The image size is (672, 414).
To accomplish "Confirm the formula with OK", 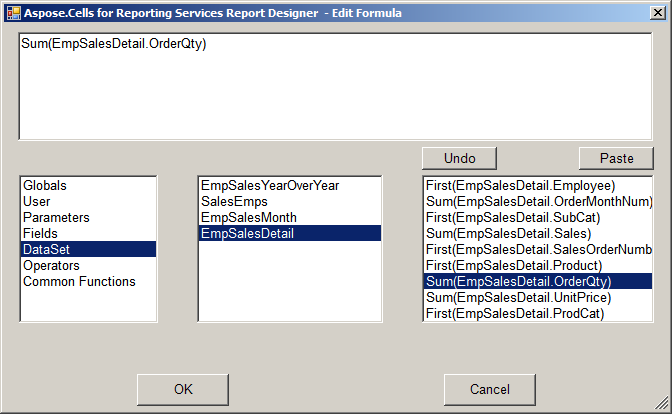I will pos(183,390).
